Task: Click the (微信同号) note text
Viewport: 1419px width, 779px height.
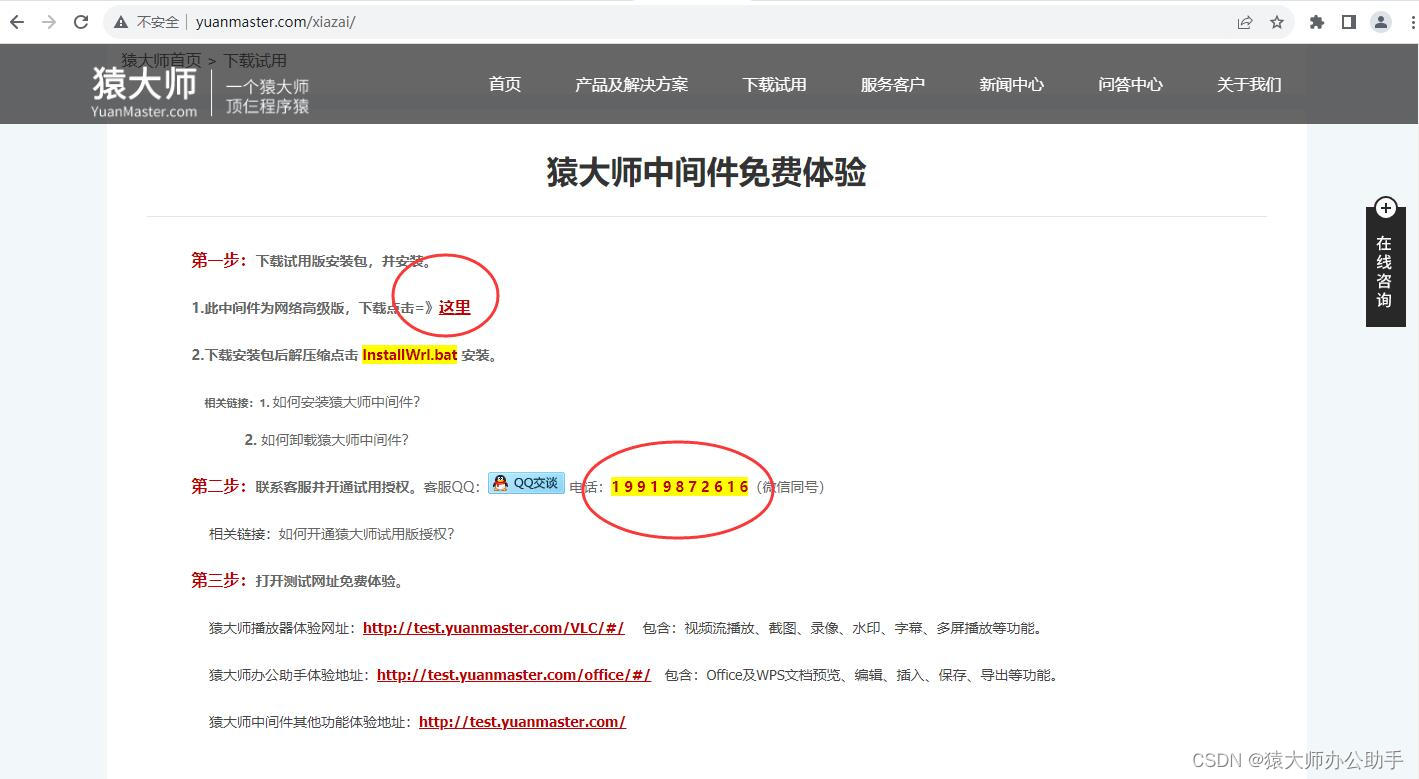Action: 790,487
